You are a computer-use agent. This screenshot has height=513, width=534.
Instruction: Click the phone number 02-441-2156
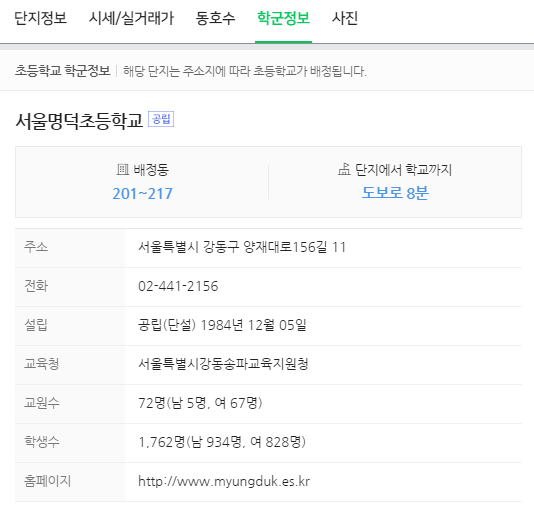(178, 286)
